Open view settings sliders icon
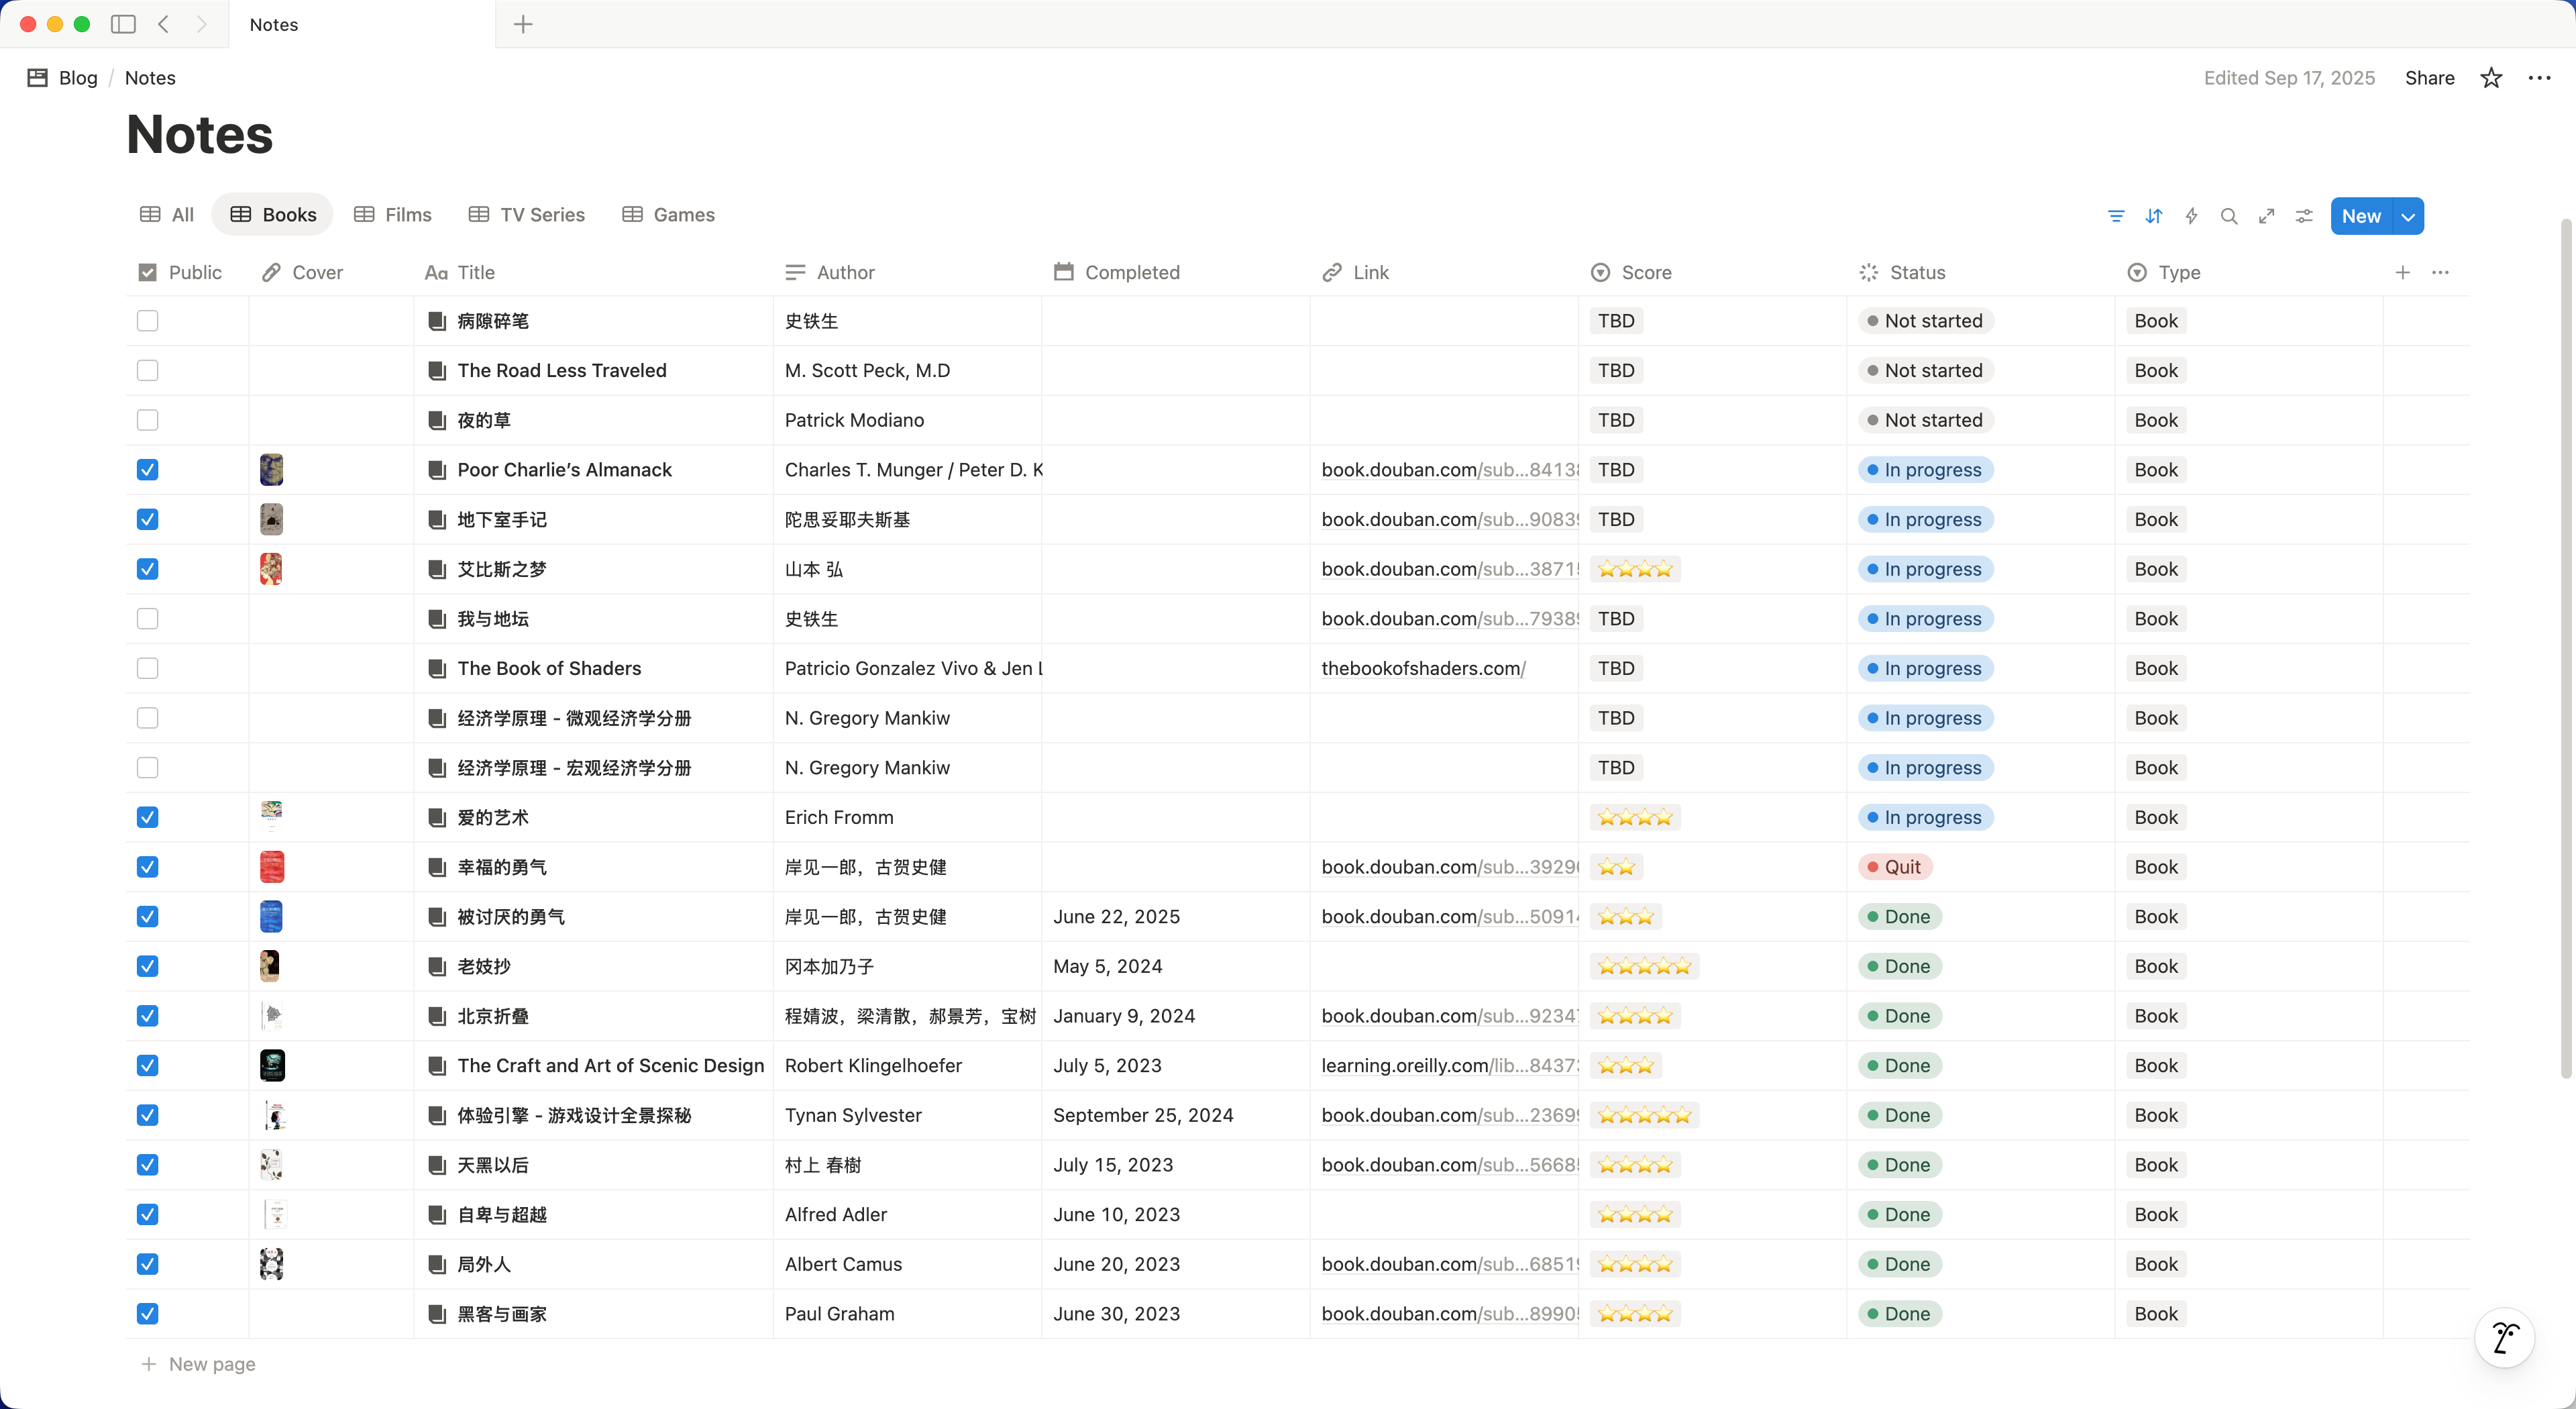The width and height of the screenshot is (2576, 1409). pos(2304,216)
